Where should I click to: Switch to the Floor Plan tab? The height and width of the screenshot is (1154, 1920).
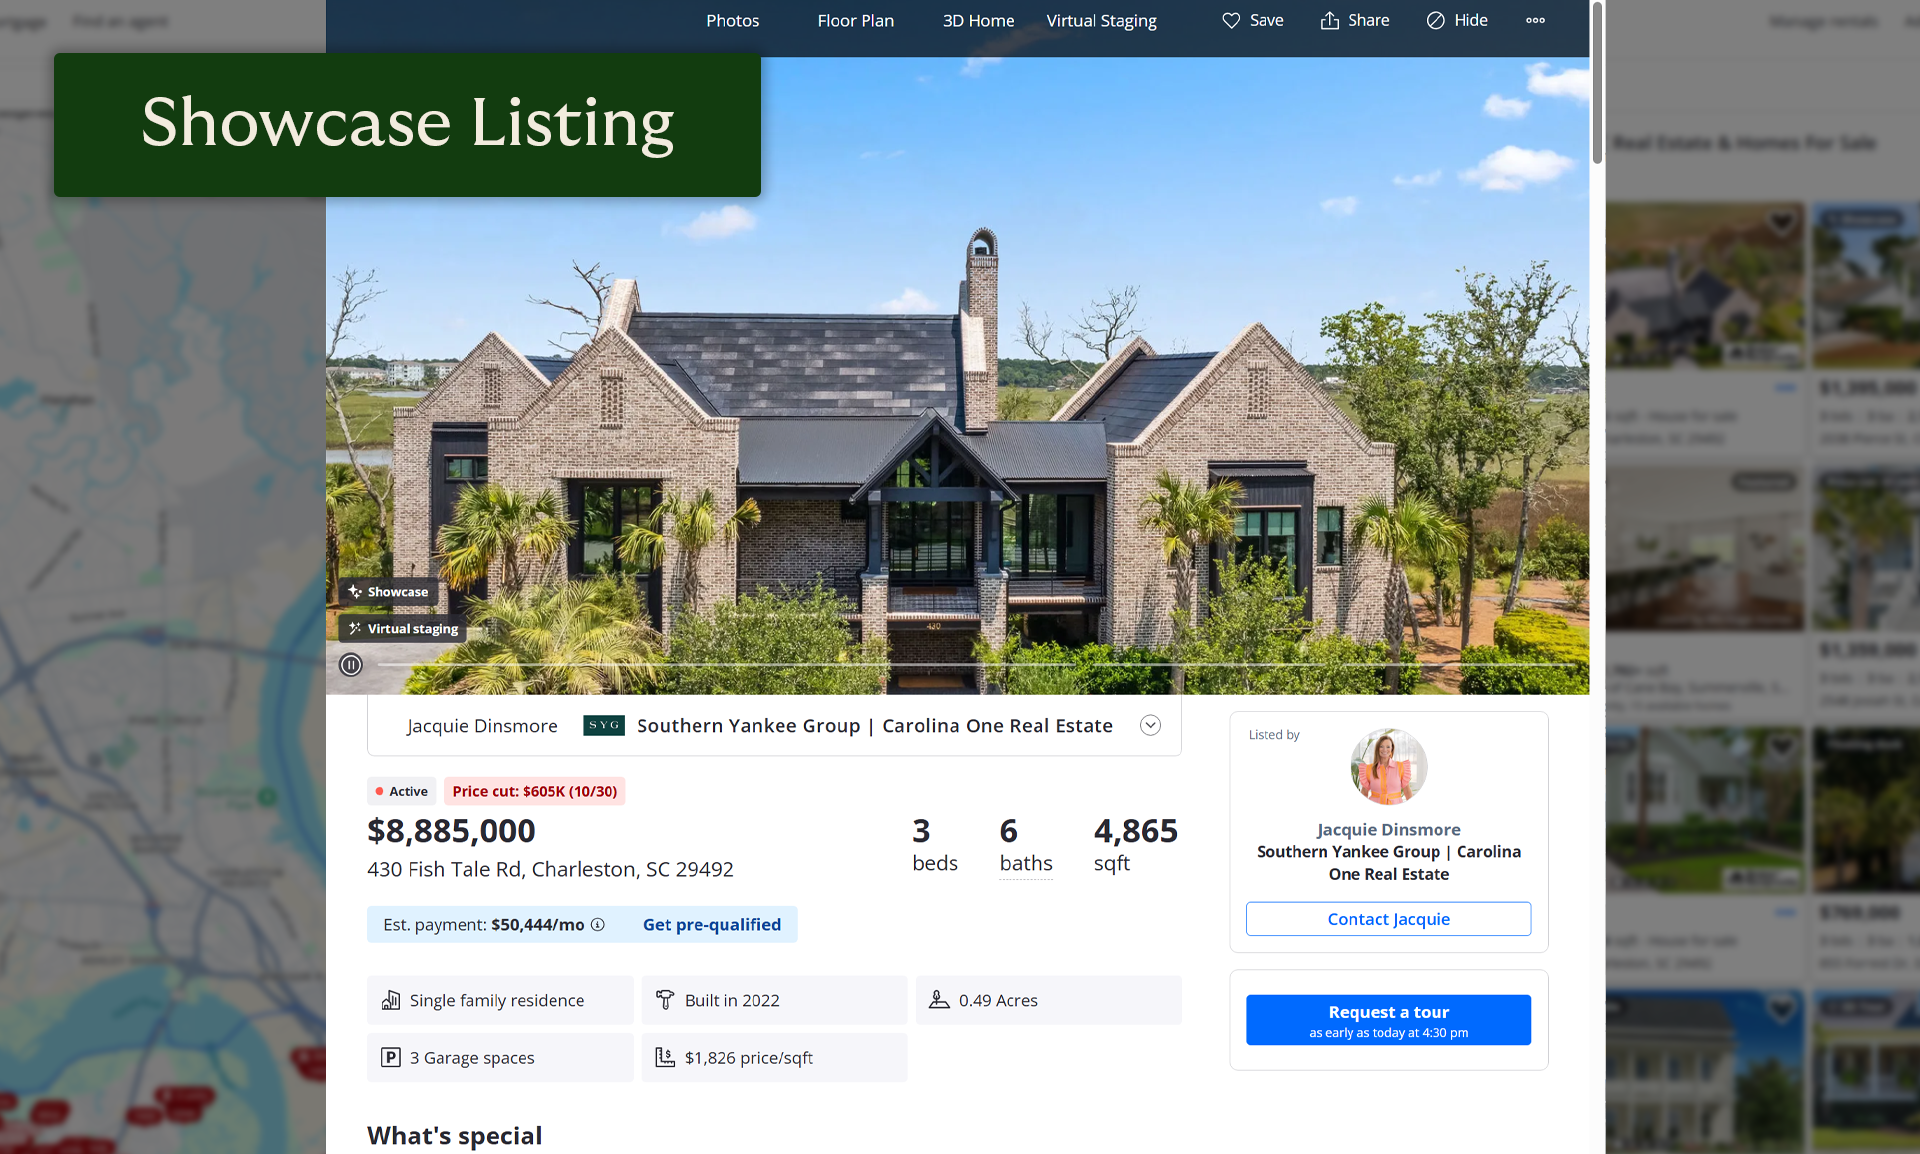(x=856, y=20)
